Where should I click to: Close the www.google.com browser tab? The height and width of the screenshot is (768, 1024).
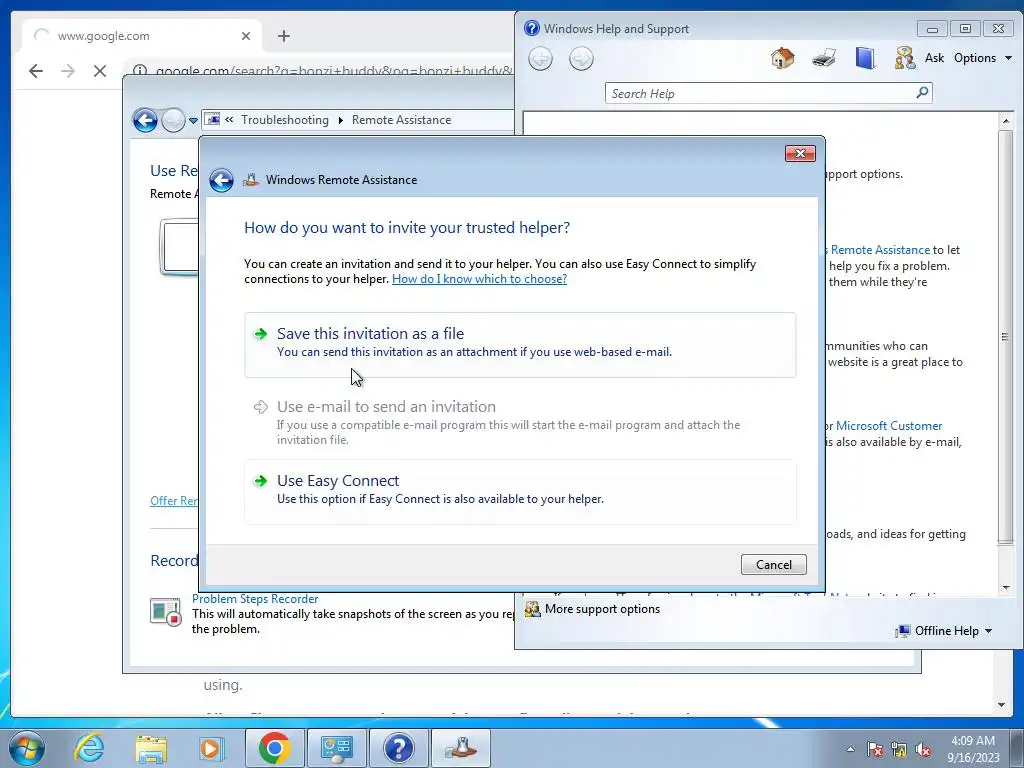[x=246, y=36]
